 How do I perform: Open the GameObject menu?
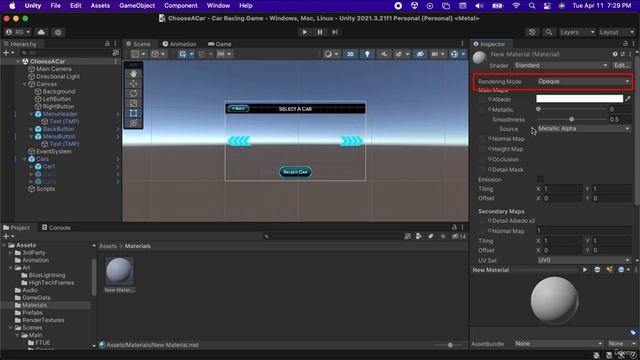pyautogui.click(x=137, y=6)
